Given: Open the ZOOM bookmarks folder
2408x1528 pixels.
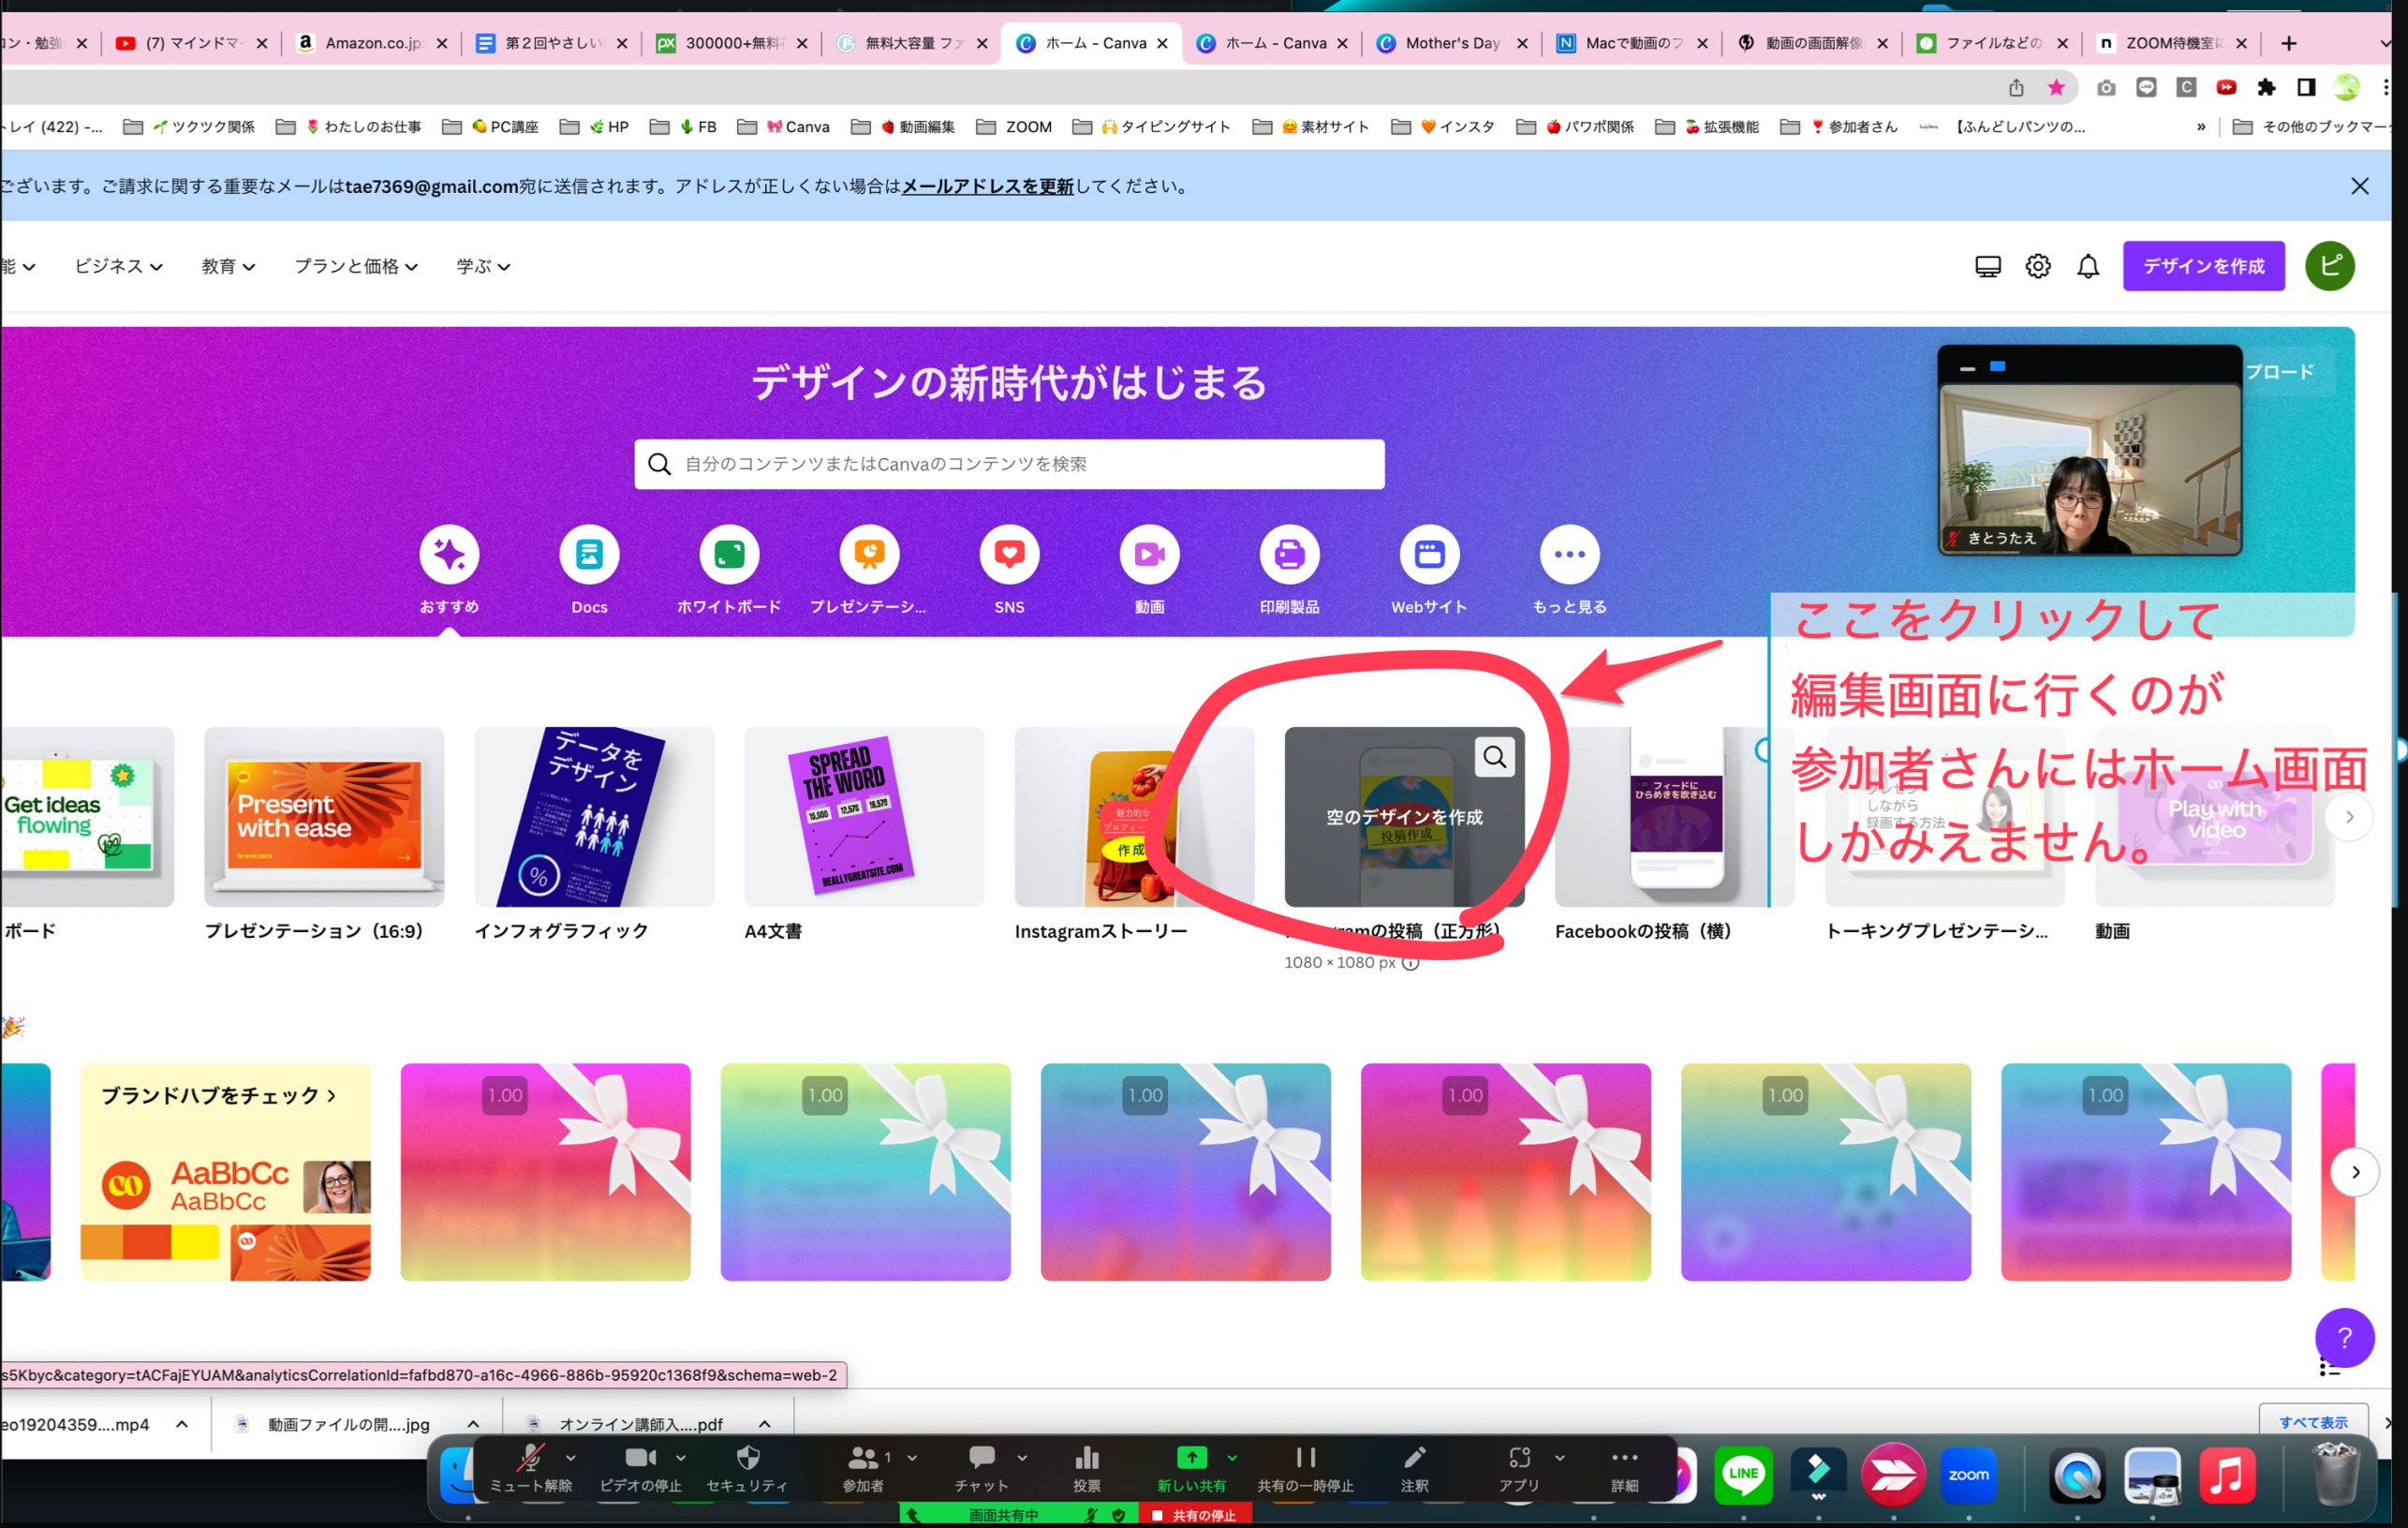Looking at the screenshot, I should tap(1014, 127).
